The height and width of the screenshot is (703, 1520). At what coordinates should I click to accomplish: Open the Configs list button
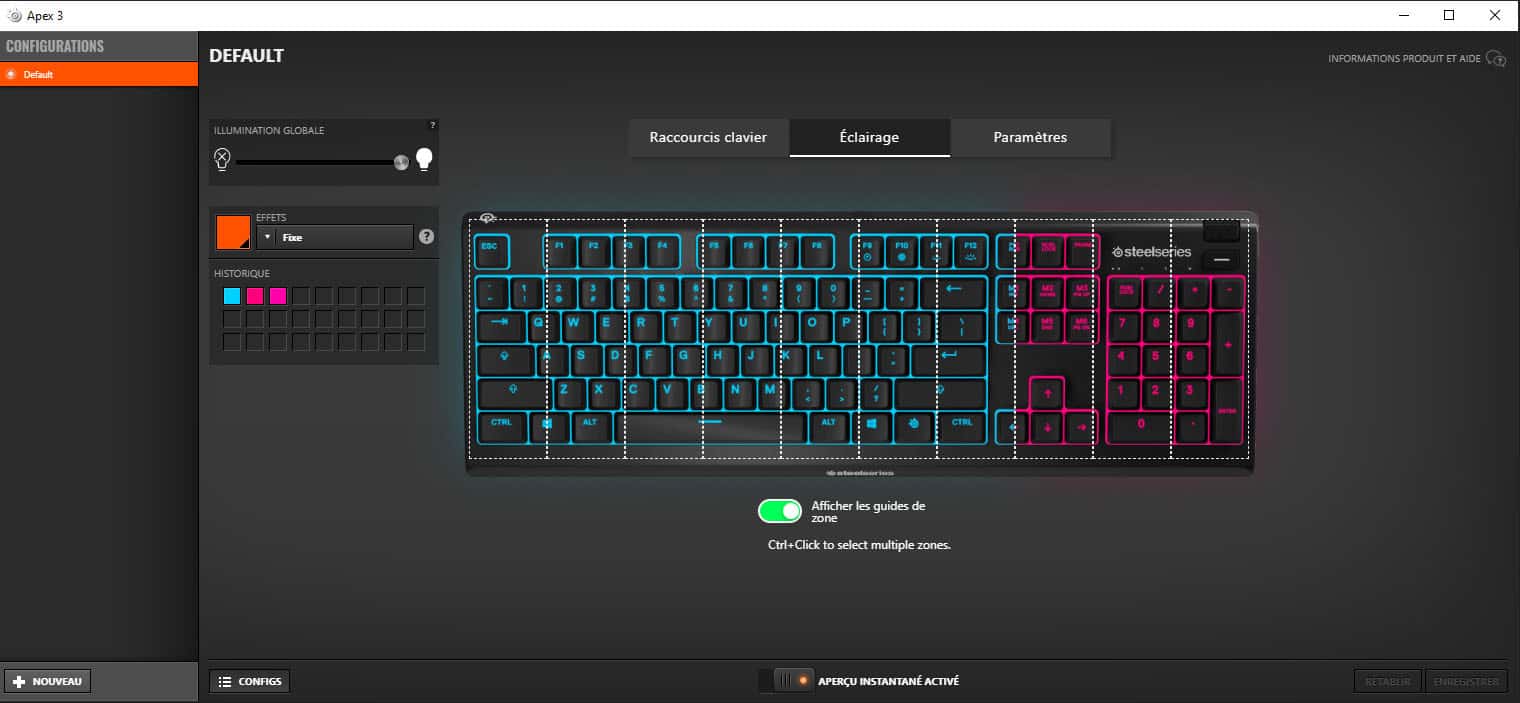click(x=250, y=681)
